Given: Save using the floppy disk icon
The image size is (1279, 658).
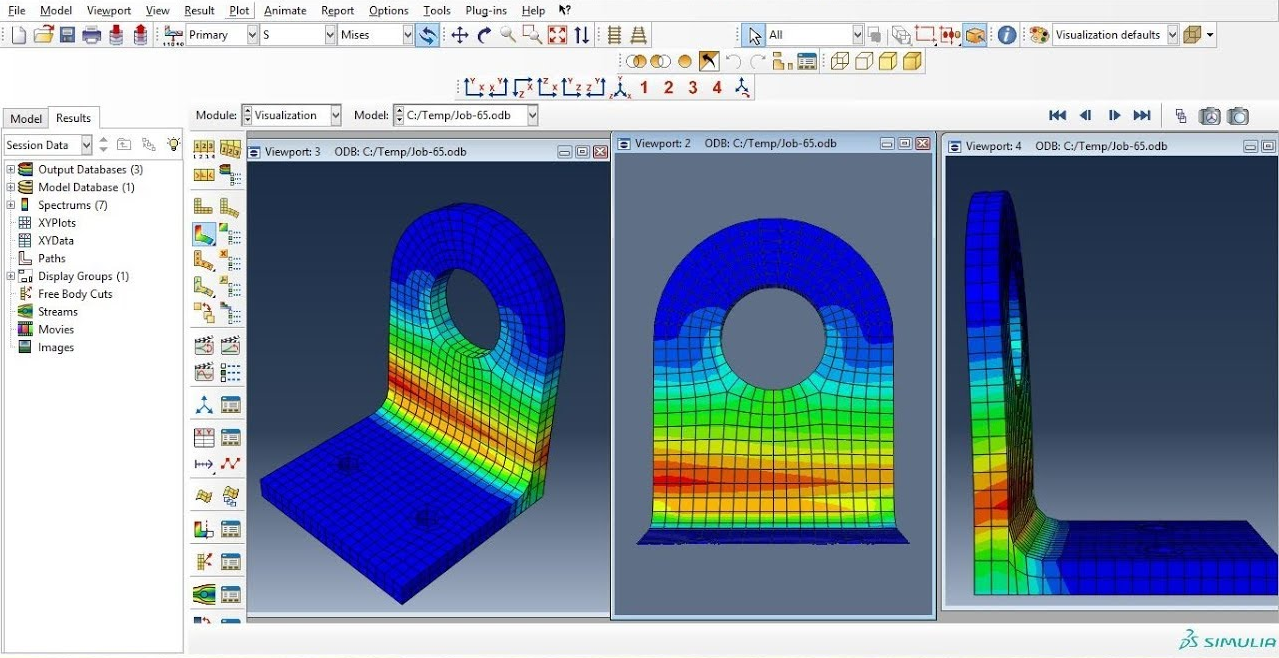Looking at the screenshot, I should coord(67,35).
